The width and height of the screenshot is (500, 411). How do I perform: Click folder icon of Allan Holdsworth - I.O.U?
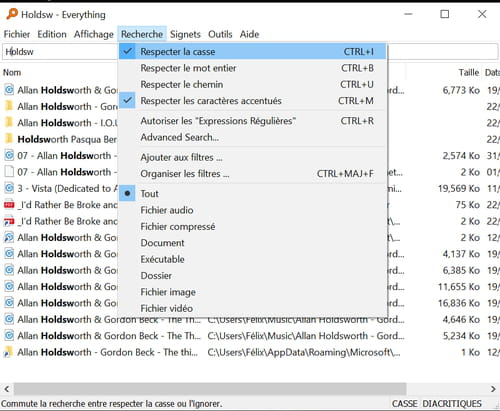[9, 122]
